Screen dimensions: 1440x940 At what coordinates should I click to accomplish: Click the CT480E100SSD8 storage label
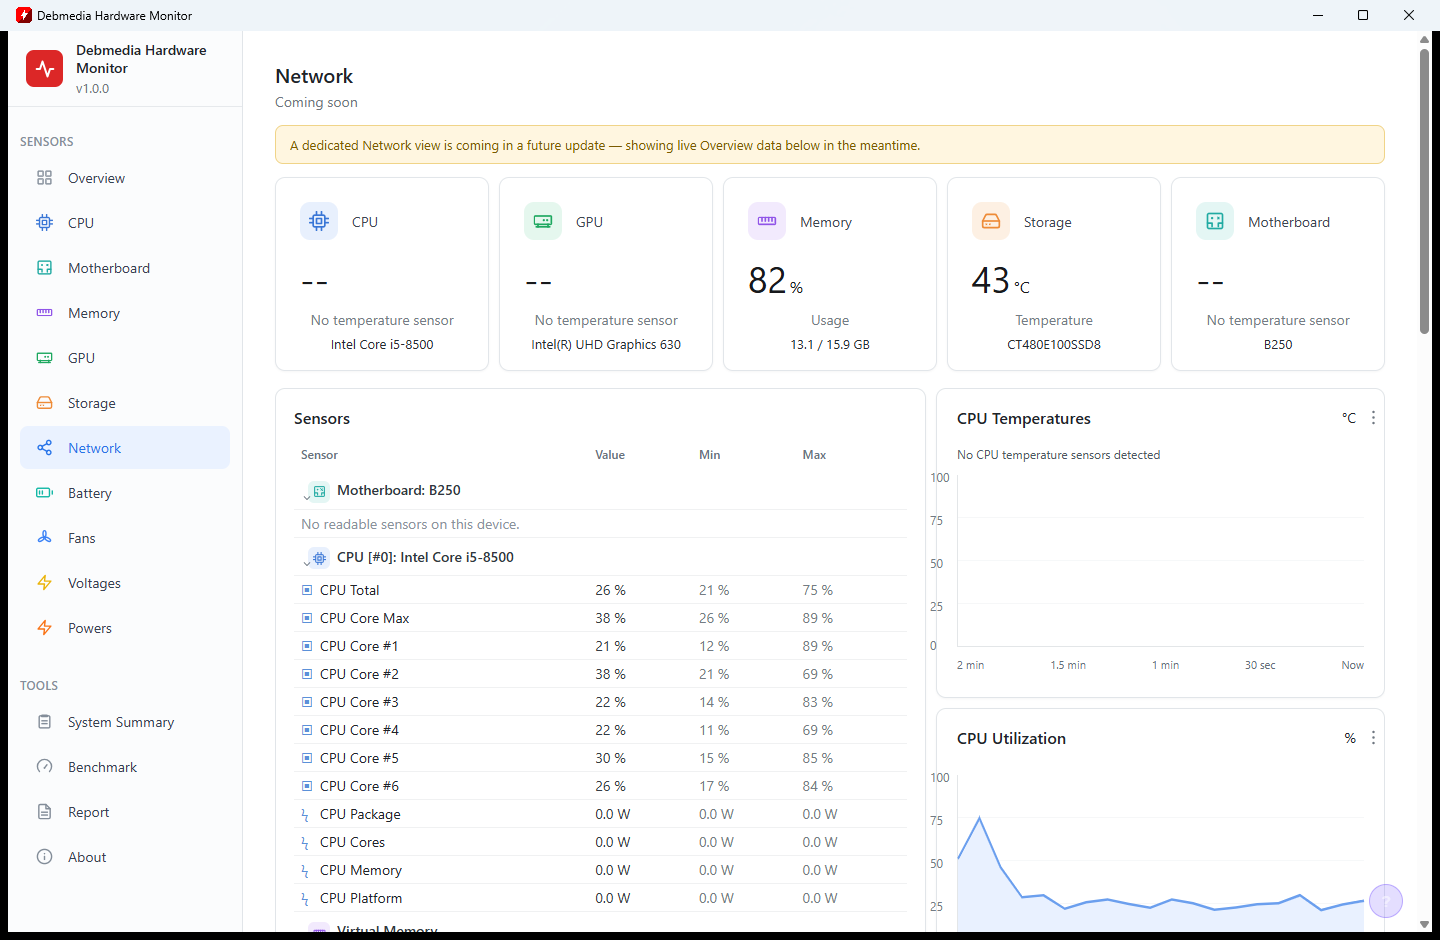(x=1054, y=345)
